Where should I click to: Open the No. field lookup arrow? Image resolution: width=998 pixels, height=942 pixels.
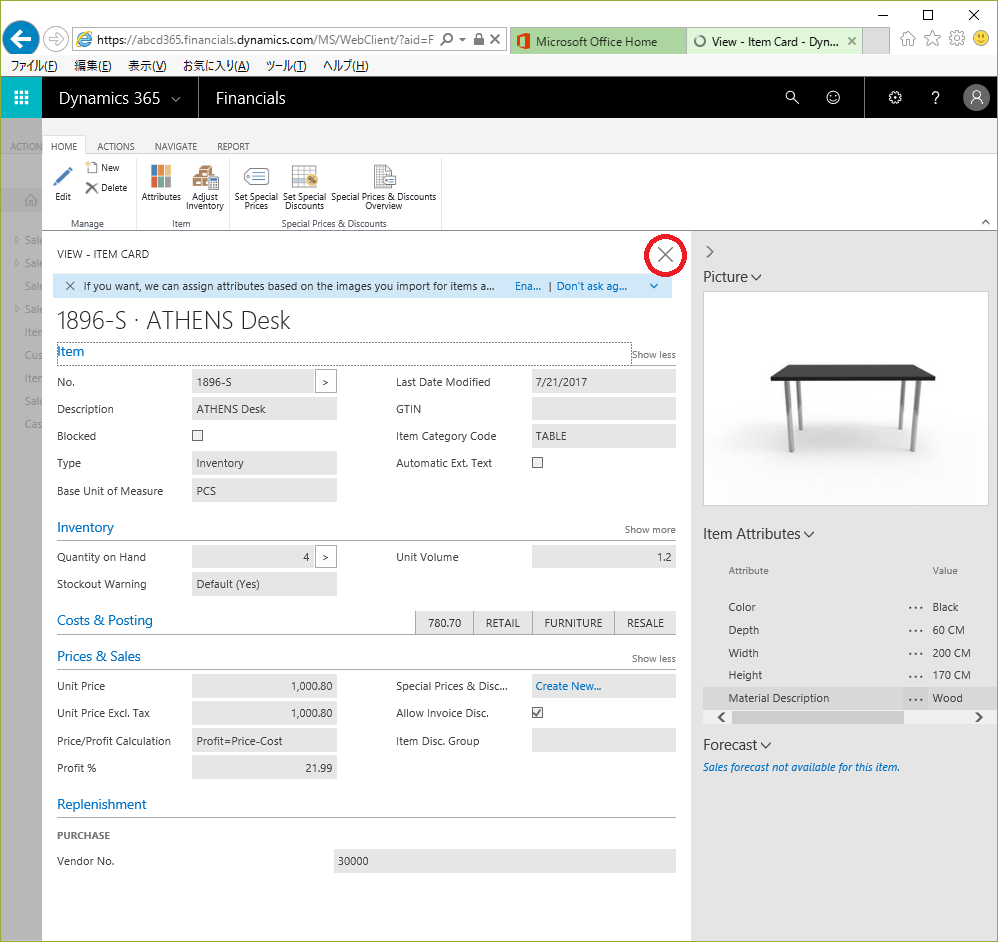325,382
